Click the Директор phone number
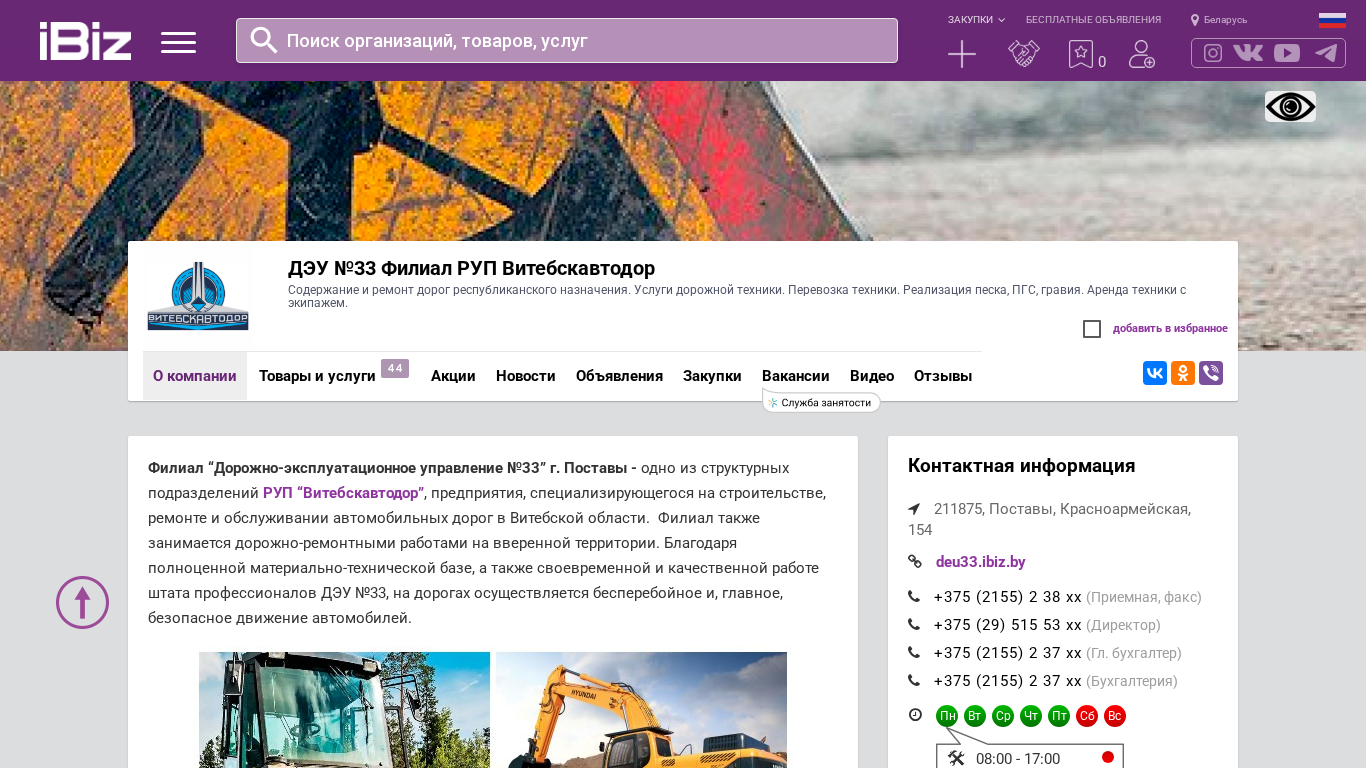The image size is (1366, 768). pos(1008,625)
